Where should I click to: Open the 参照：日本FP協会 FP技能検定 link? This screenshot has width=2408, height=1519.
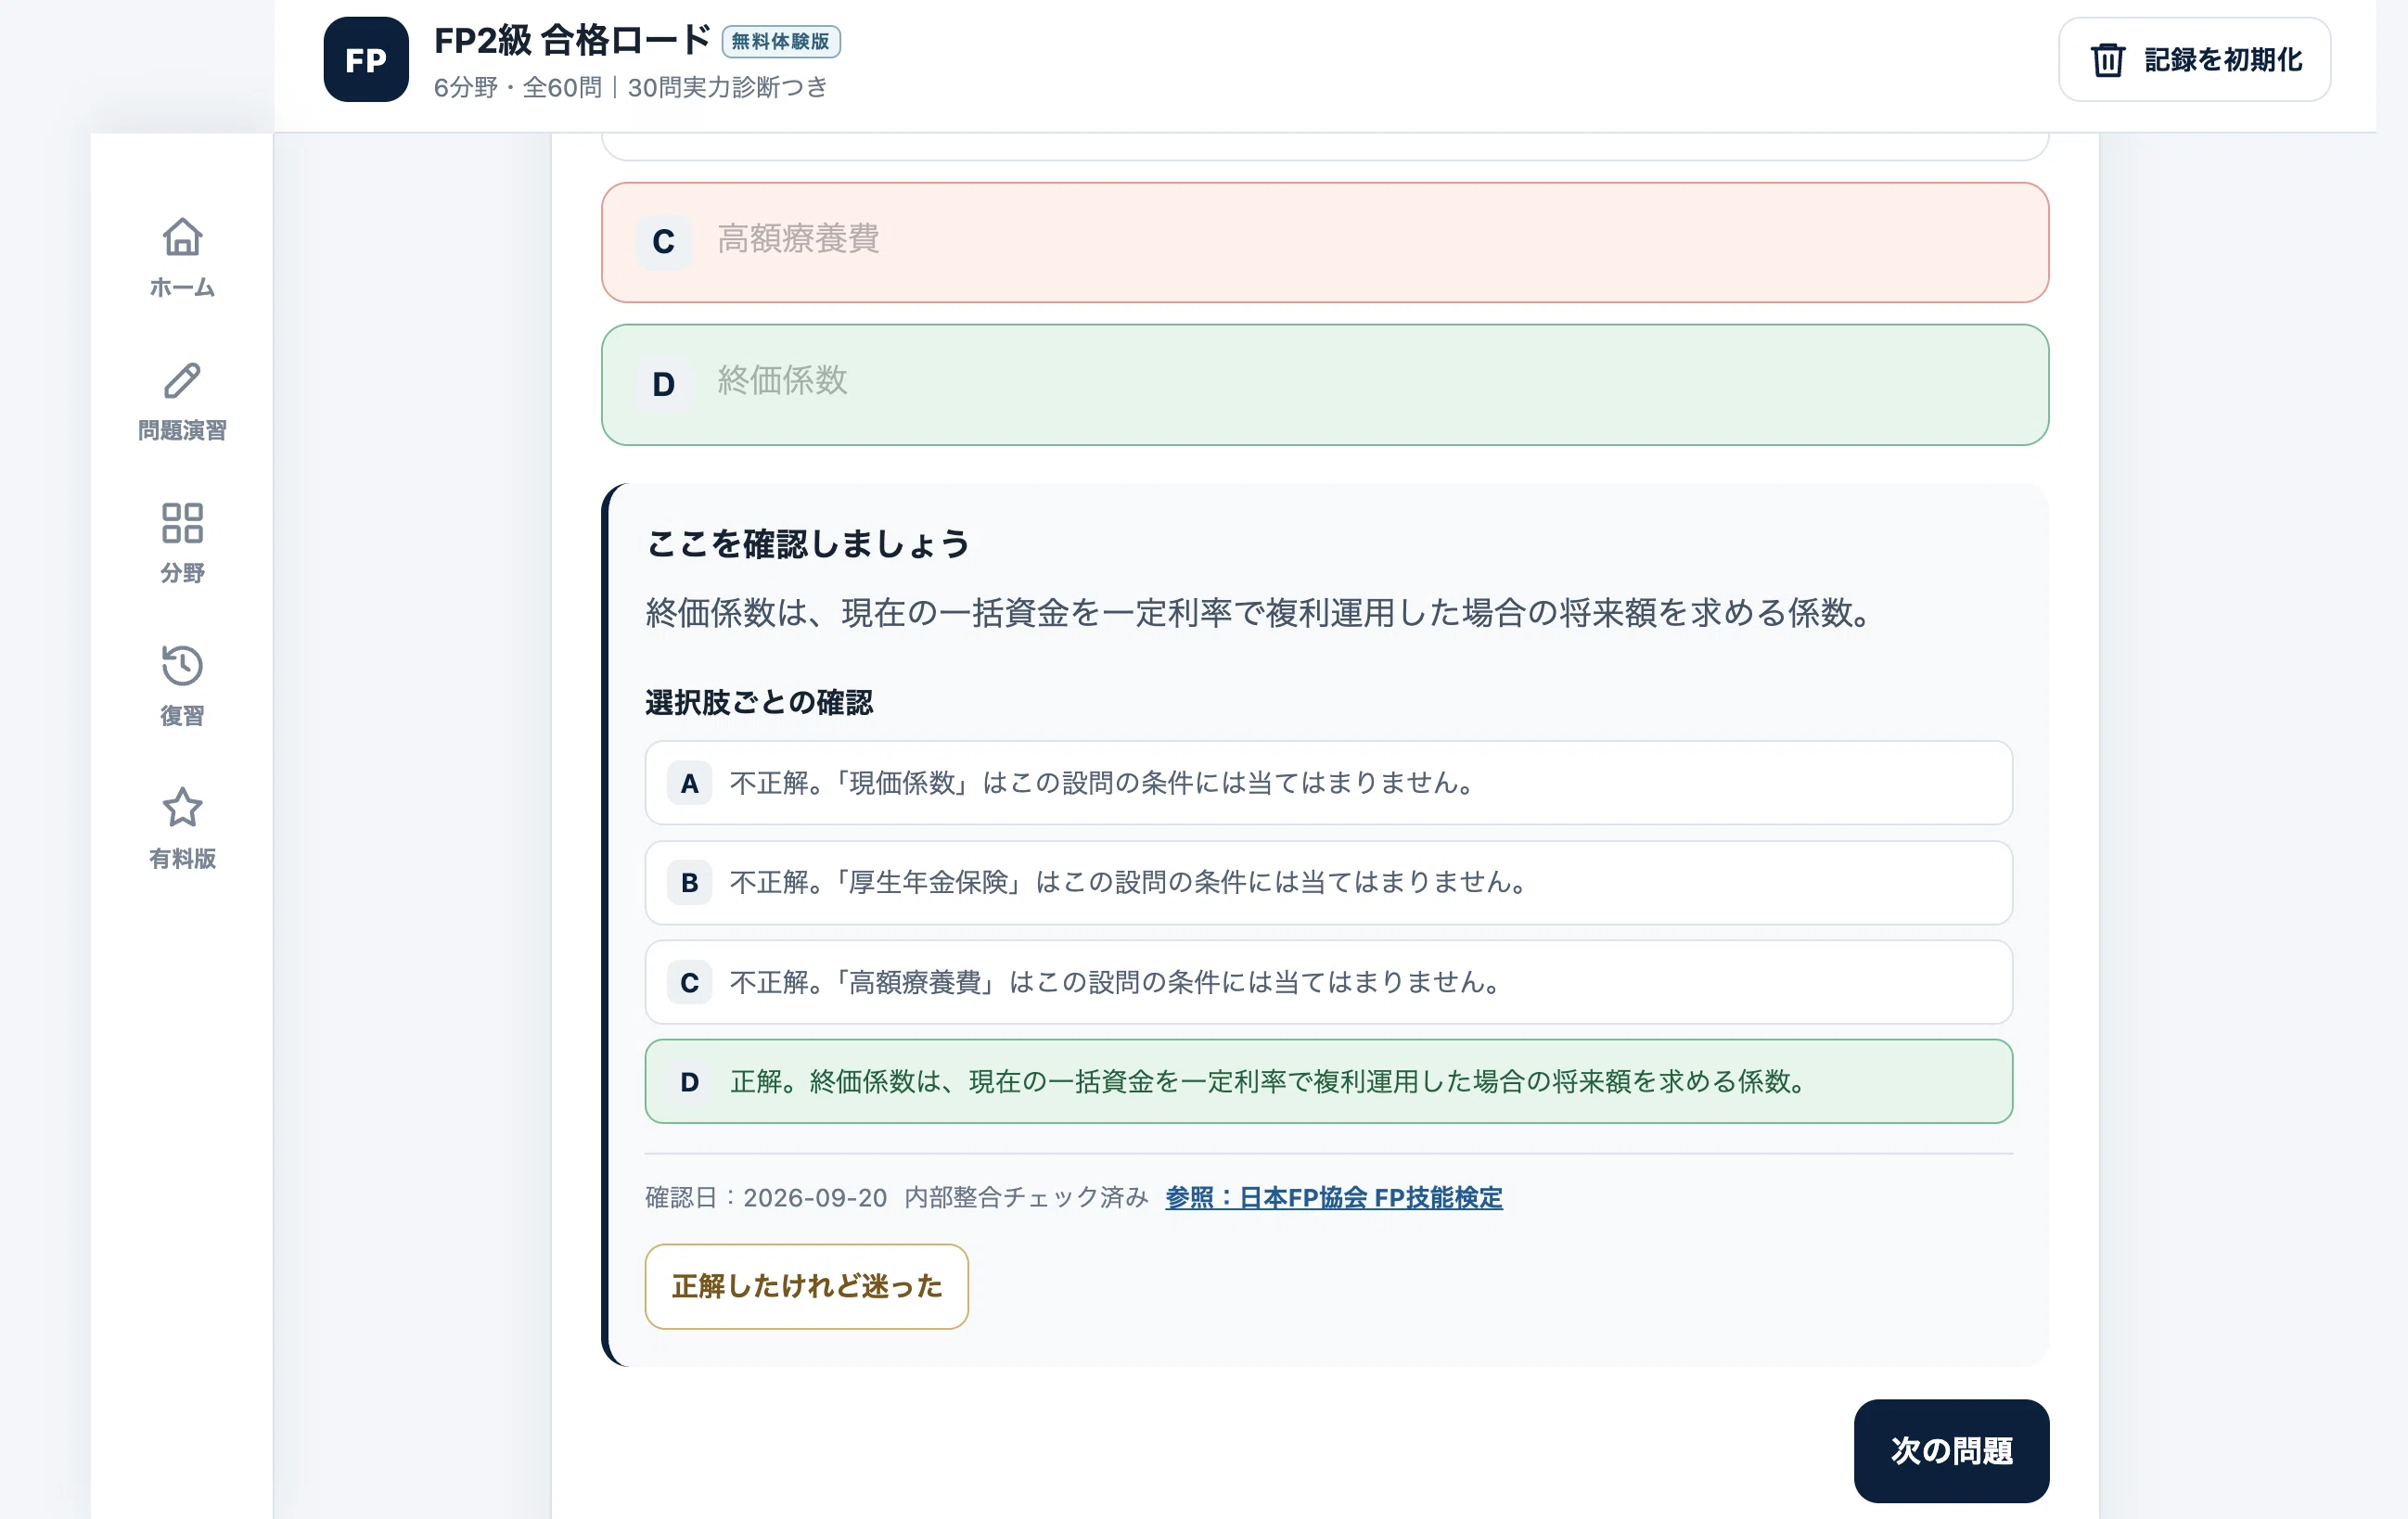(x=1334, y=1197)
